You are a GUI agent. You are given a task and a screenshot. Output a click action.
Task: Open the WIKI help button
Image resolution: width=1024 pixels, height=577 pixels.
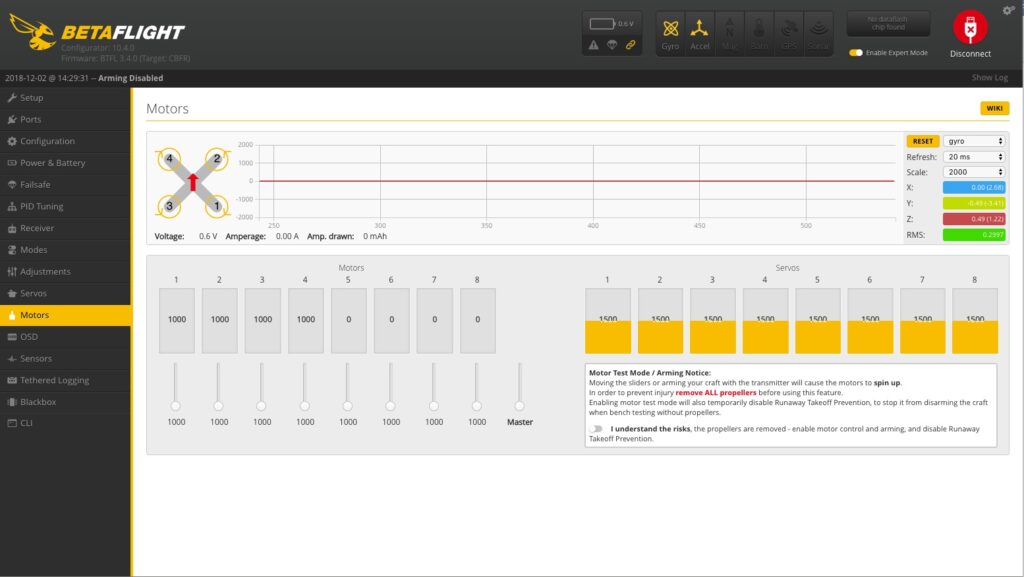[994, 108]
